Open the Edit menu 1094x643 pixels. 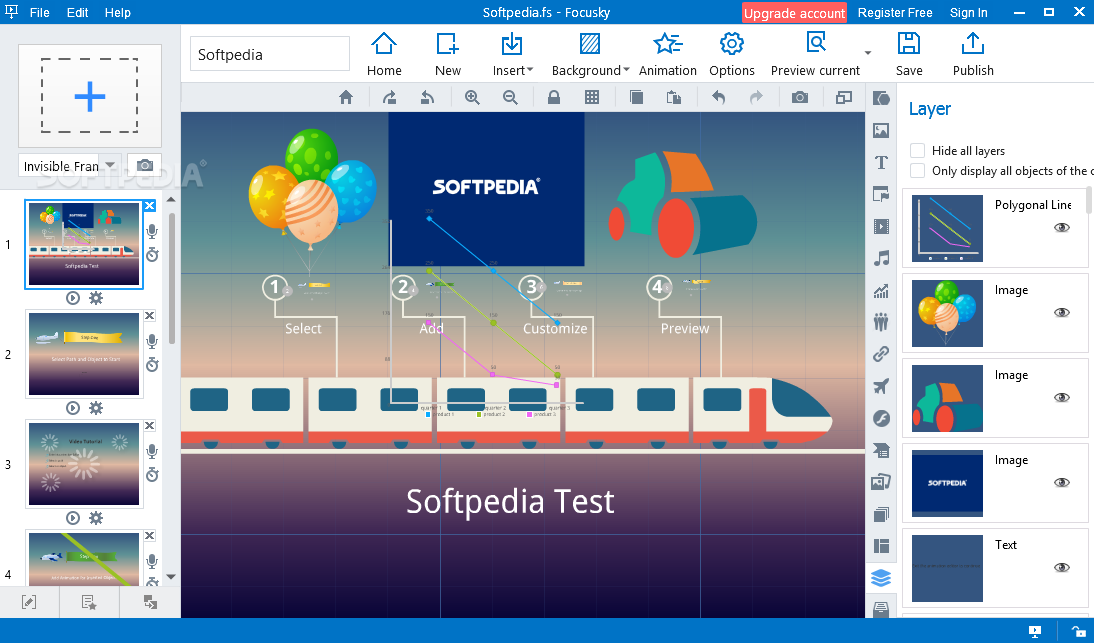[x=77, y=13]
